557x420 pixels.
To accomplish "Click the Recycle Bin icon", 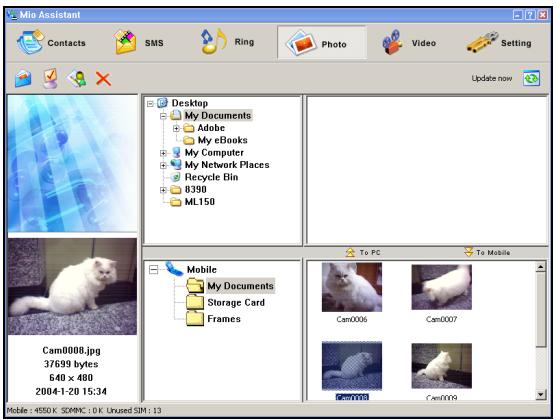I will (x=175, y=177).
